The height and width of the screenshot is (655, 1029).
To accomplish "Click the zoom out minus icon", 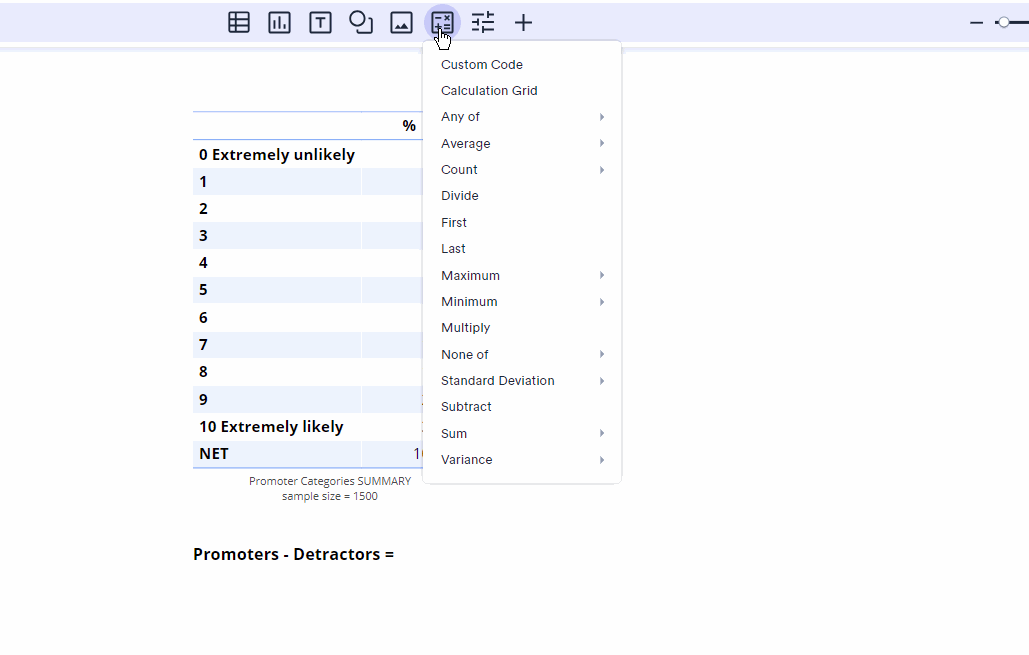I will point(977,20).
